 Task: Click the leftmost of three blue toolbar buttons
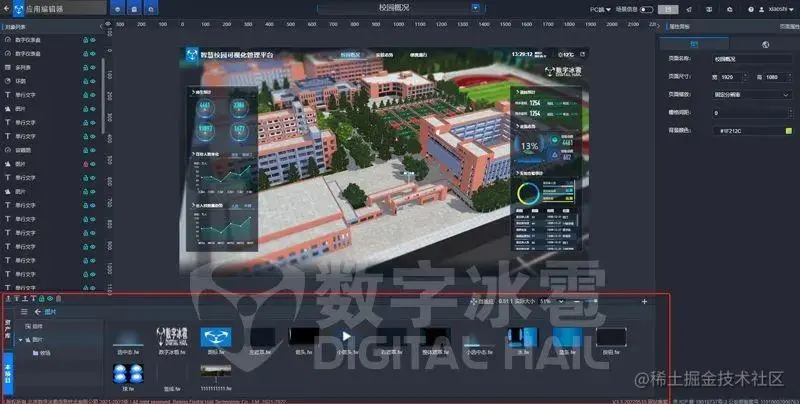[x=118, y=9]
